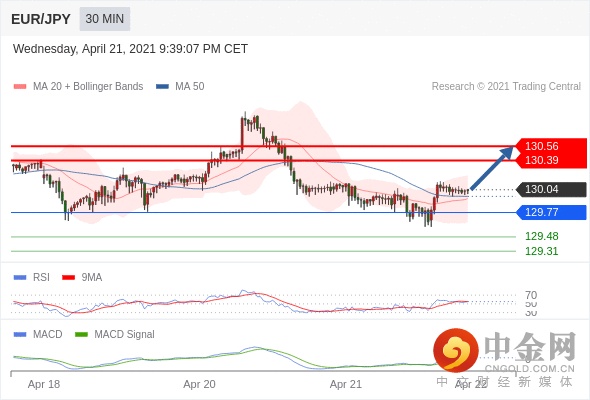Click the 129.48 support level label
This screenshot has height=400, width=590.
[541, 236]
